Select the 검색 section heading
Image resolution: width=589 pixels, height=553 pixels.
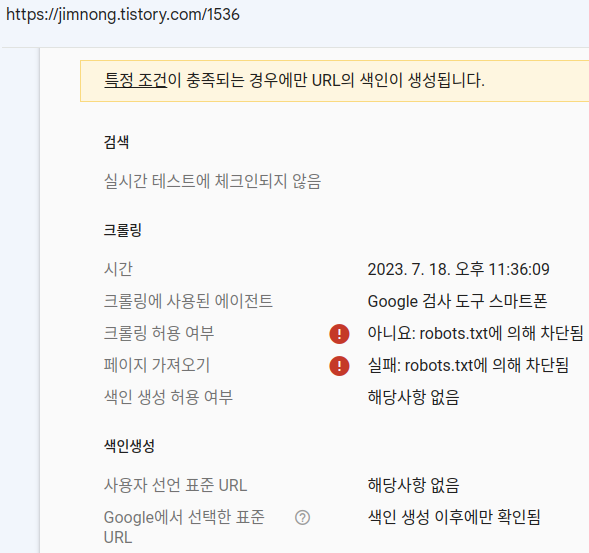(116, 142)
